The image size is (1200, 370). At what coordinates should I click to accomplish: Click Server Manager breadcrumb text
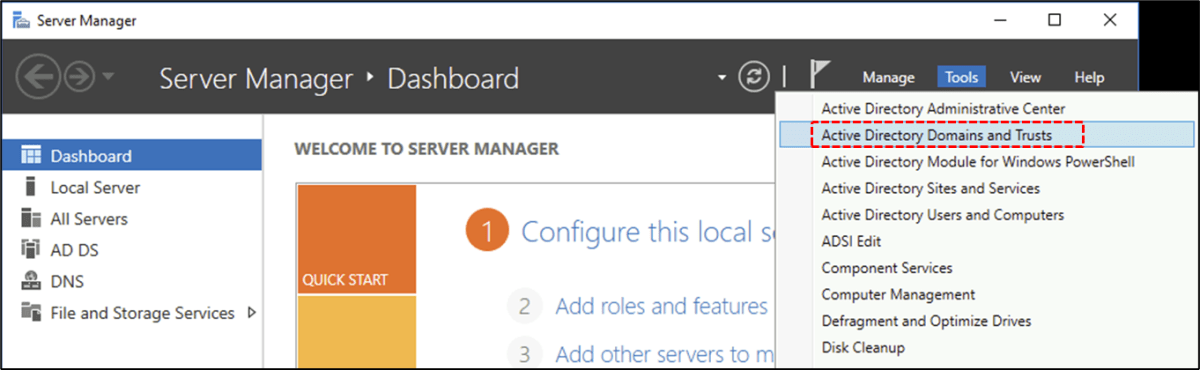point(256,78)
